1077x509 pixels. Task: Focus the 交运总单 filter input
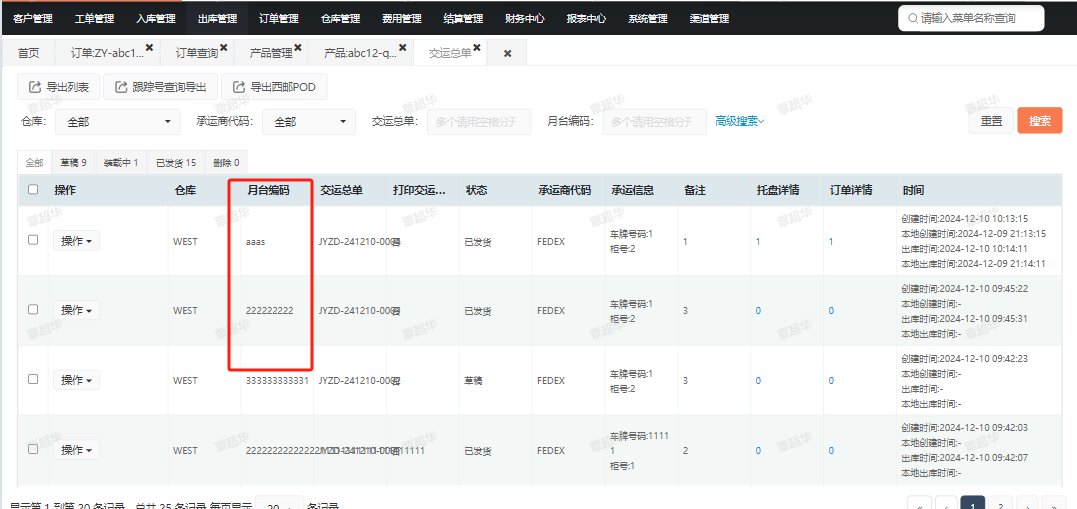[x=479, y=122]
